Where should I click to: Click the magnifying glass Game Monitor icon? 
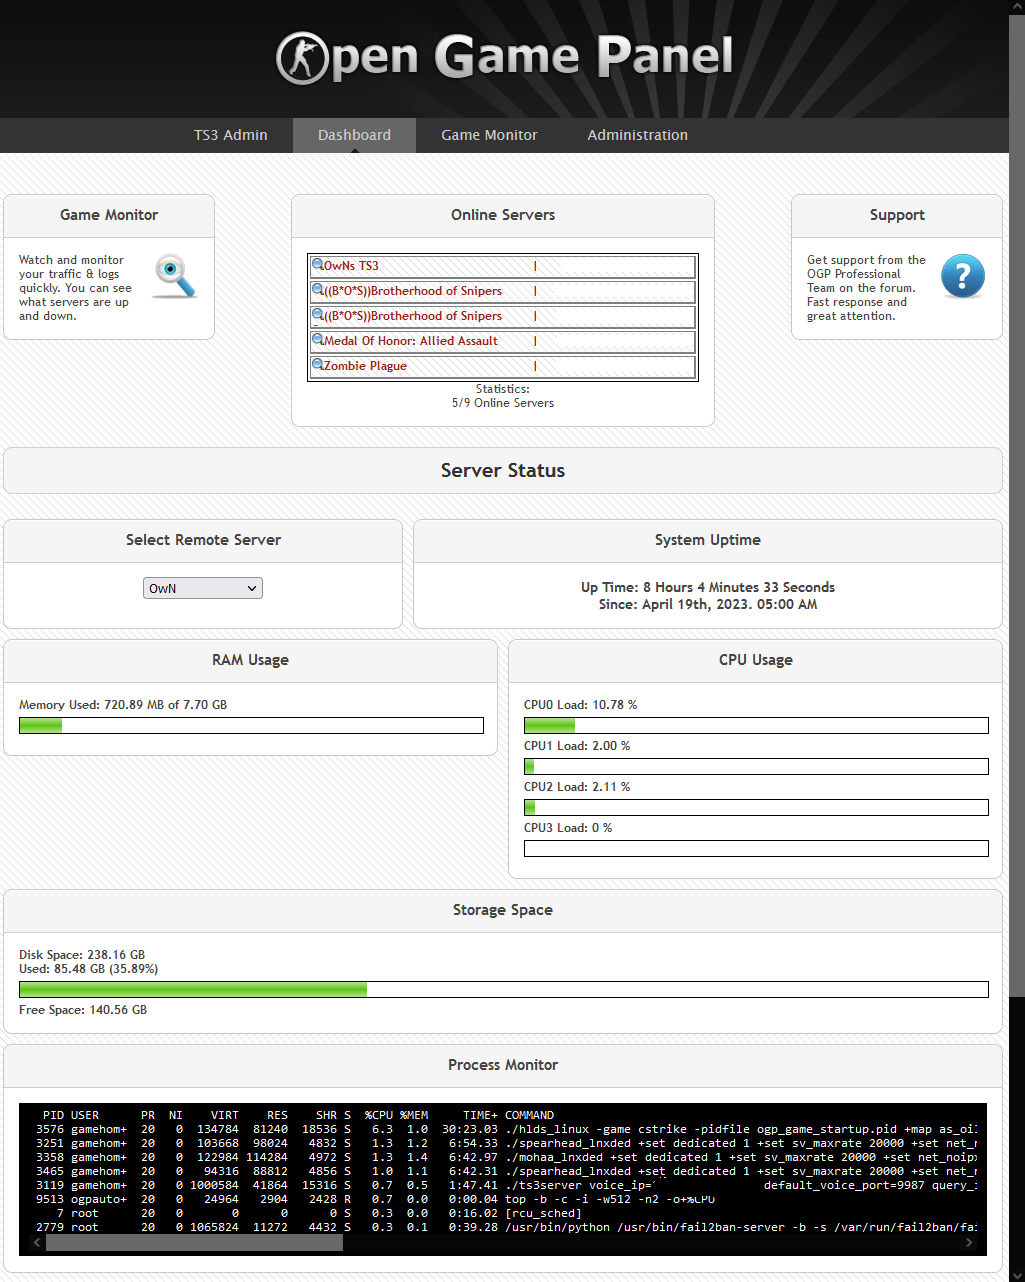point(175,276)
